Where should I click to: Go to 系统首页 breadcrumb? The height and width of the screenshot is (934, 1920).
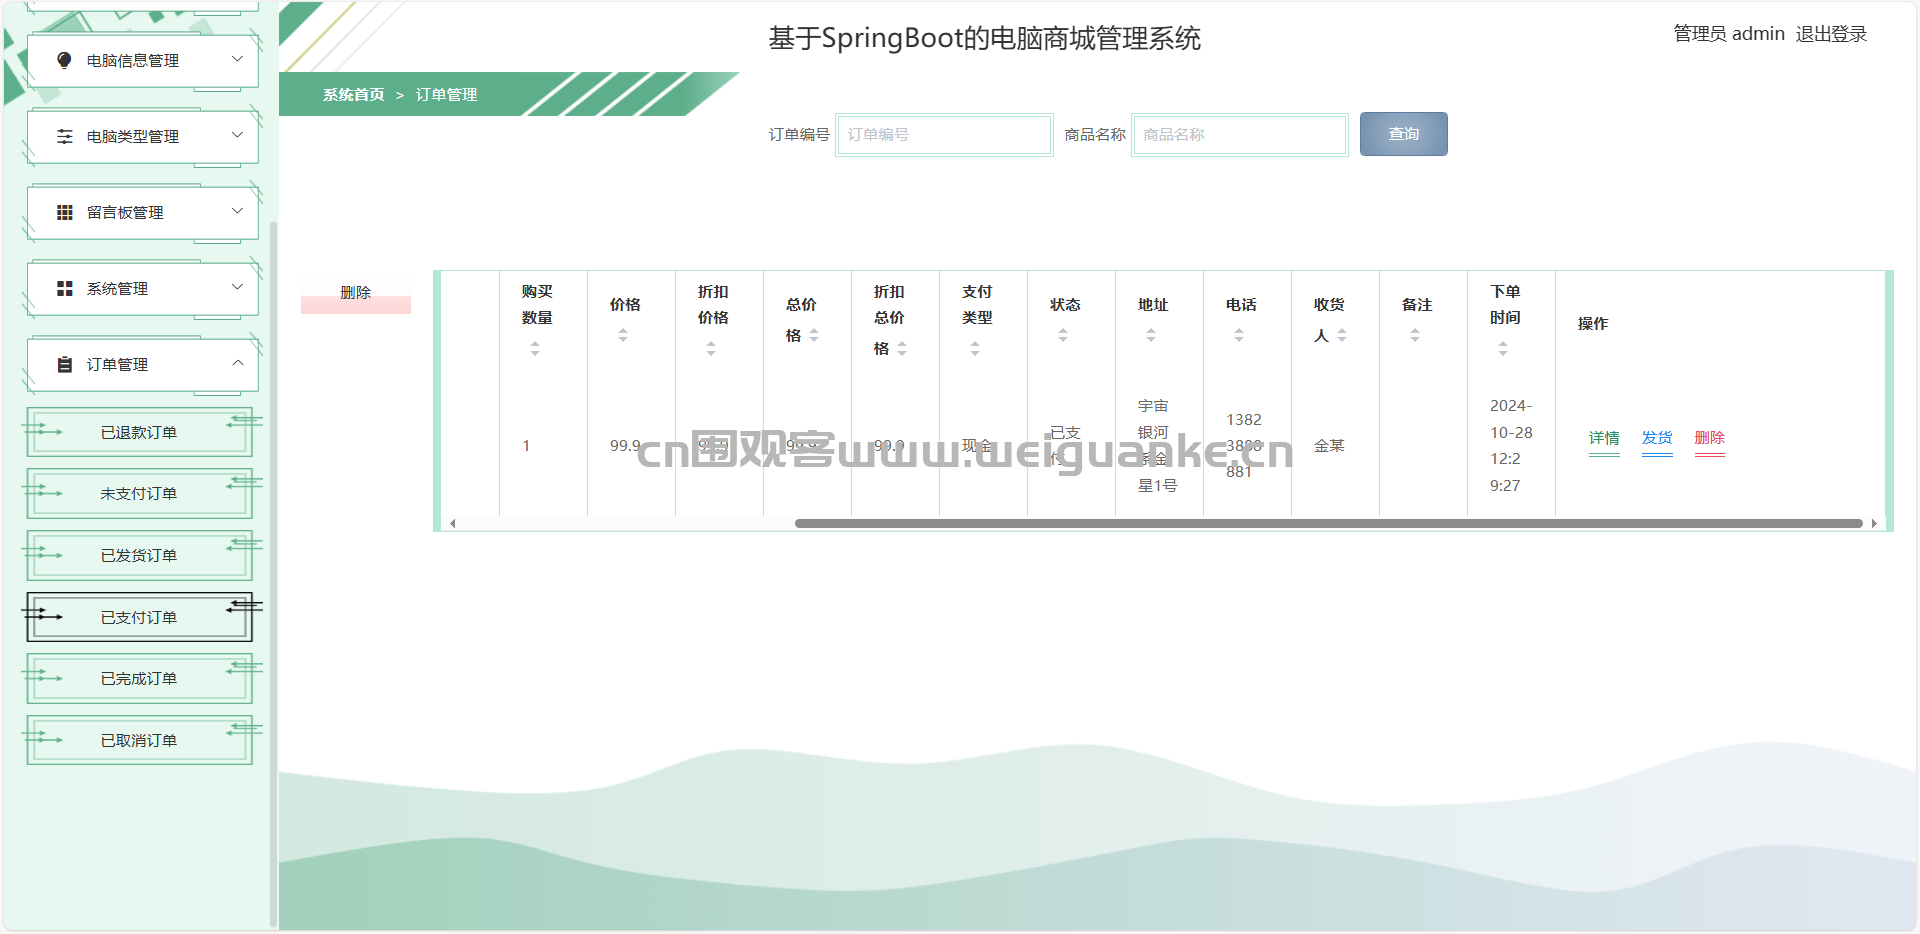pos(353,95)
